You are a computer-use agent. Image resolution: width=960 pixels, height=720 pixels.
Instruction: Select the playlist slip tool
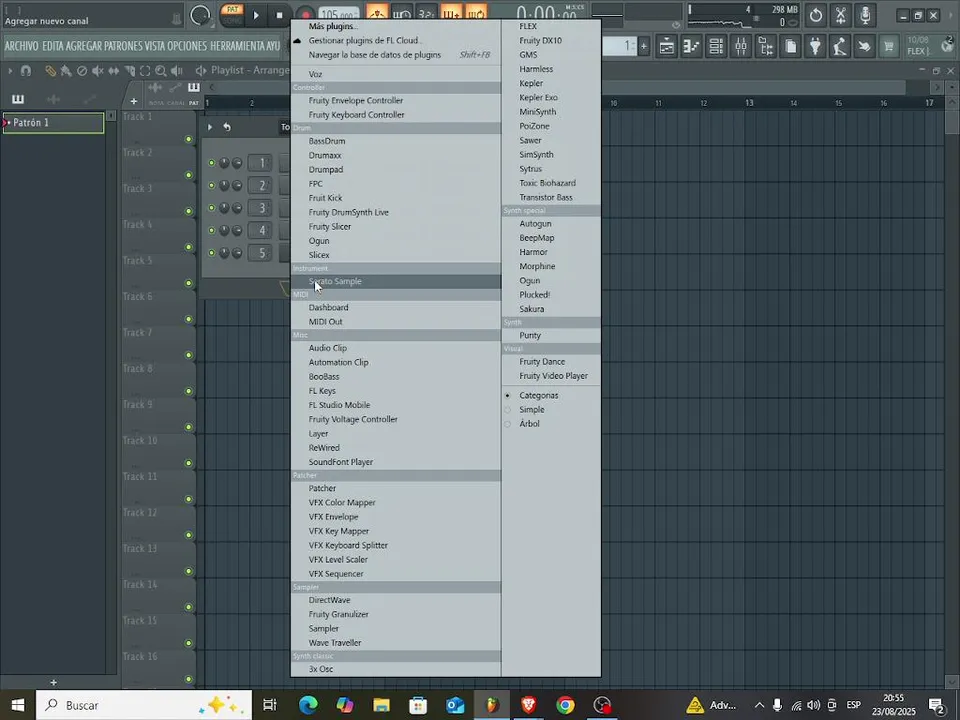pyautogui.click(x=114, y=71)
